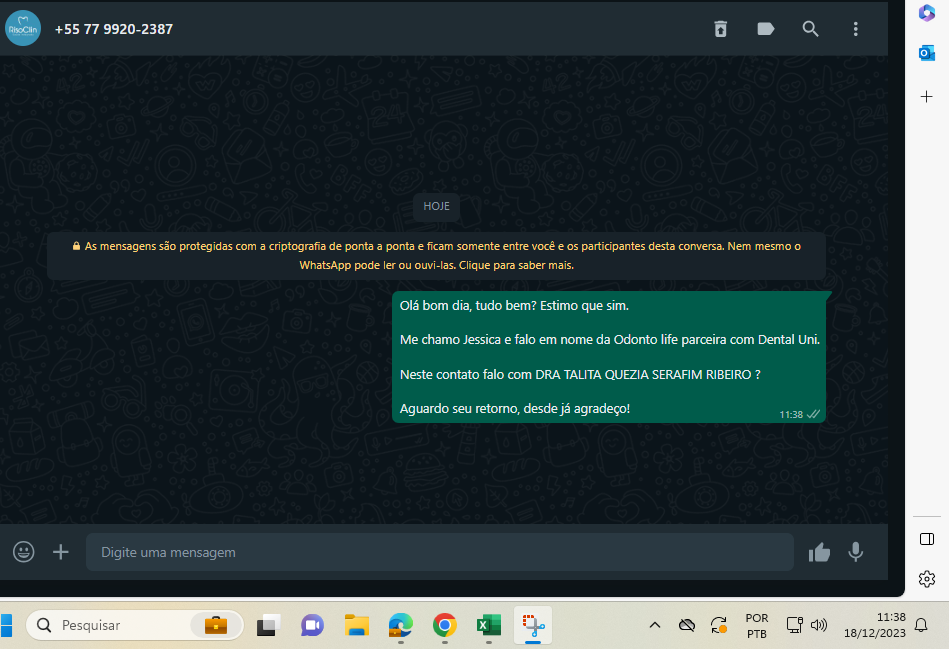Open the three-dot chat menu
Image resolution: width=949 pixels, height=649 pixels.
click(855, 28)
